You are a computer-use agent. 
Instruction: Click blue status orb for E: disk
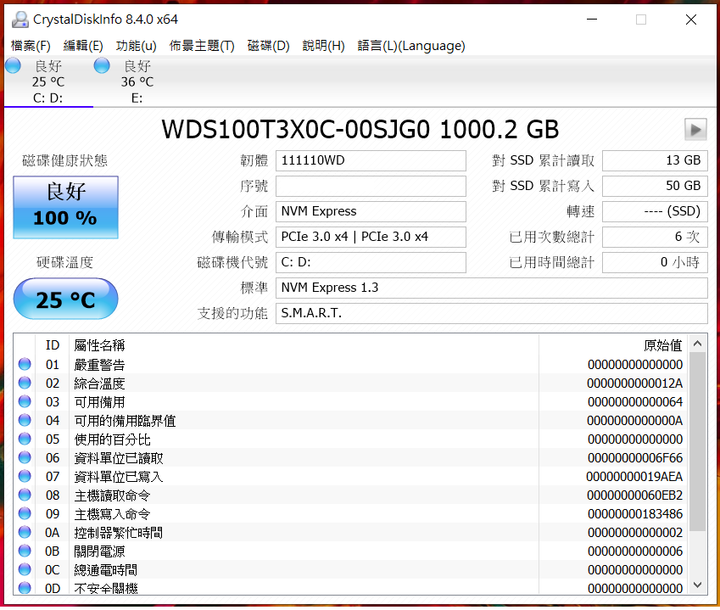(x=102, y=66)
